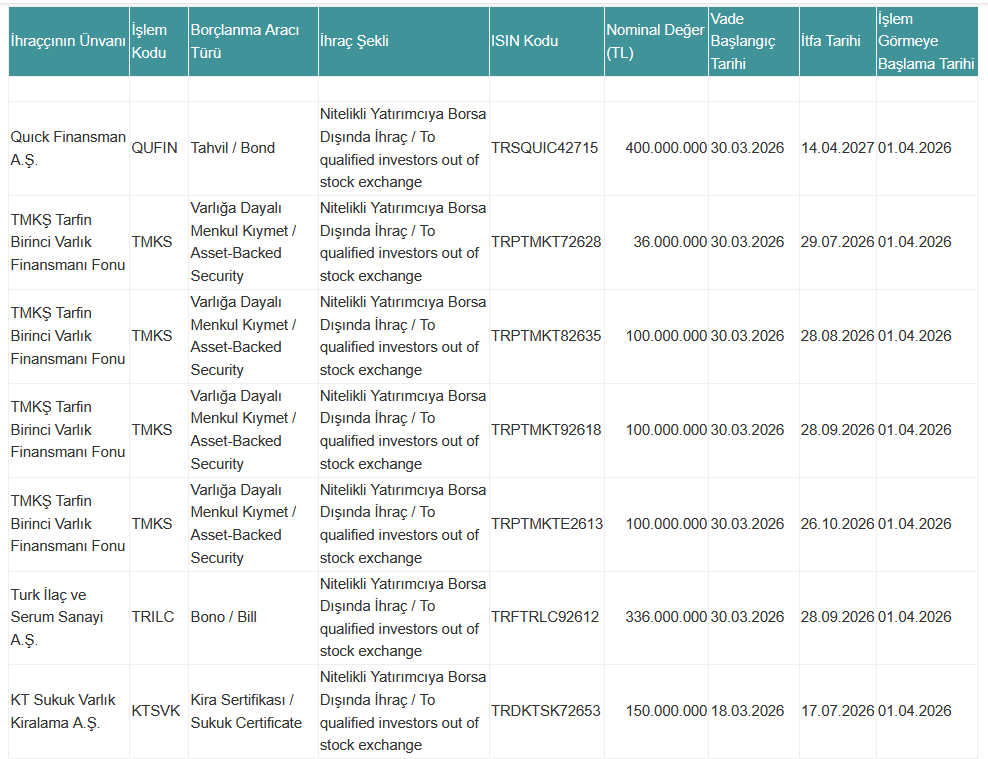Image resolution: width=988 pixels, height=759 pixels.
Task: Click ISIN code TRPTMKT72628
Action: (x=546, y=242)
